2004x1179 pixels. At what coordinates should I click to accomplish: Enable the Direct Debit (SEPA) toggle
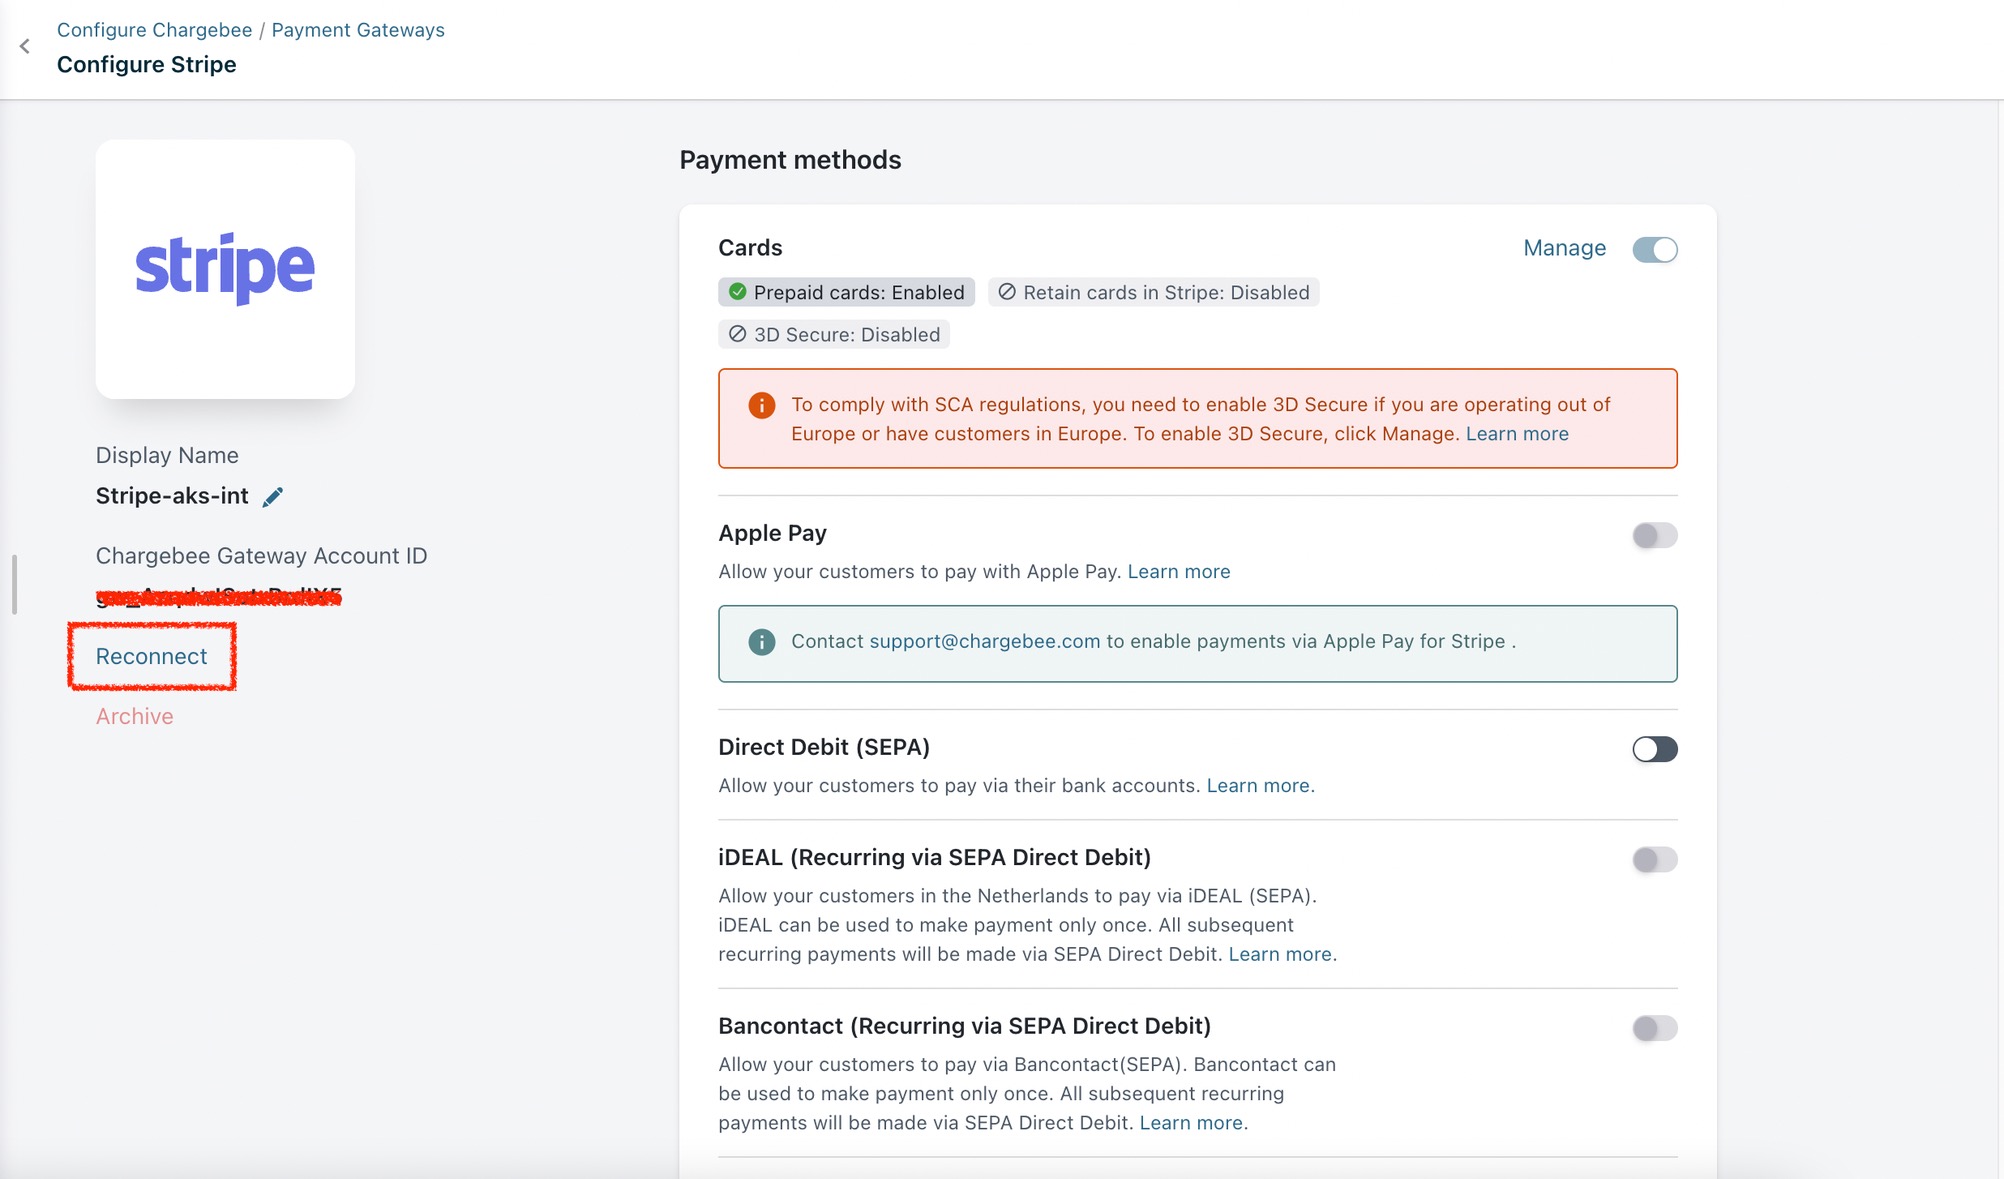[x=1654, y=749]
